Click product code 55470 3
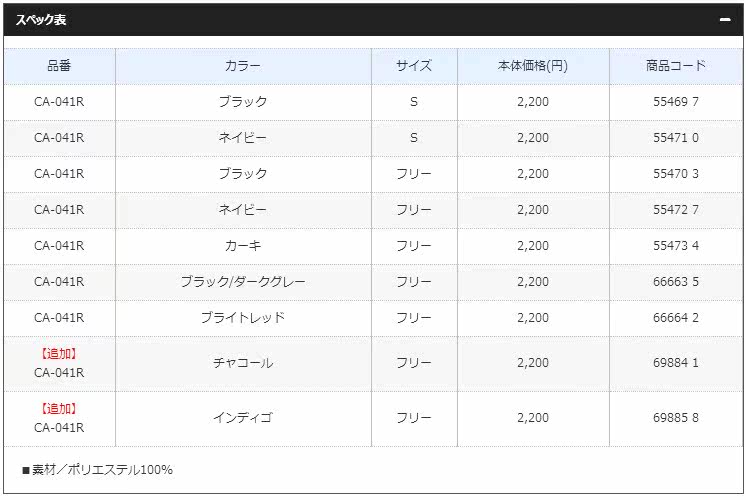746x500 pixels. click(676, 174)
